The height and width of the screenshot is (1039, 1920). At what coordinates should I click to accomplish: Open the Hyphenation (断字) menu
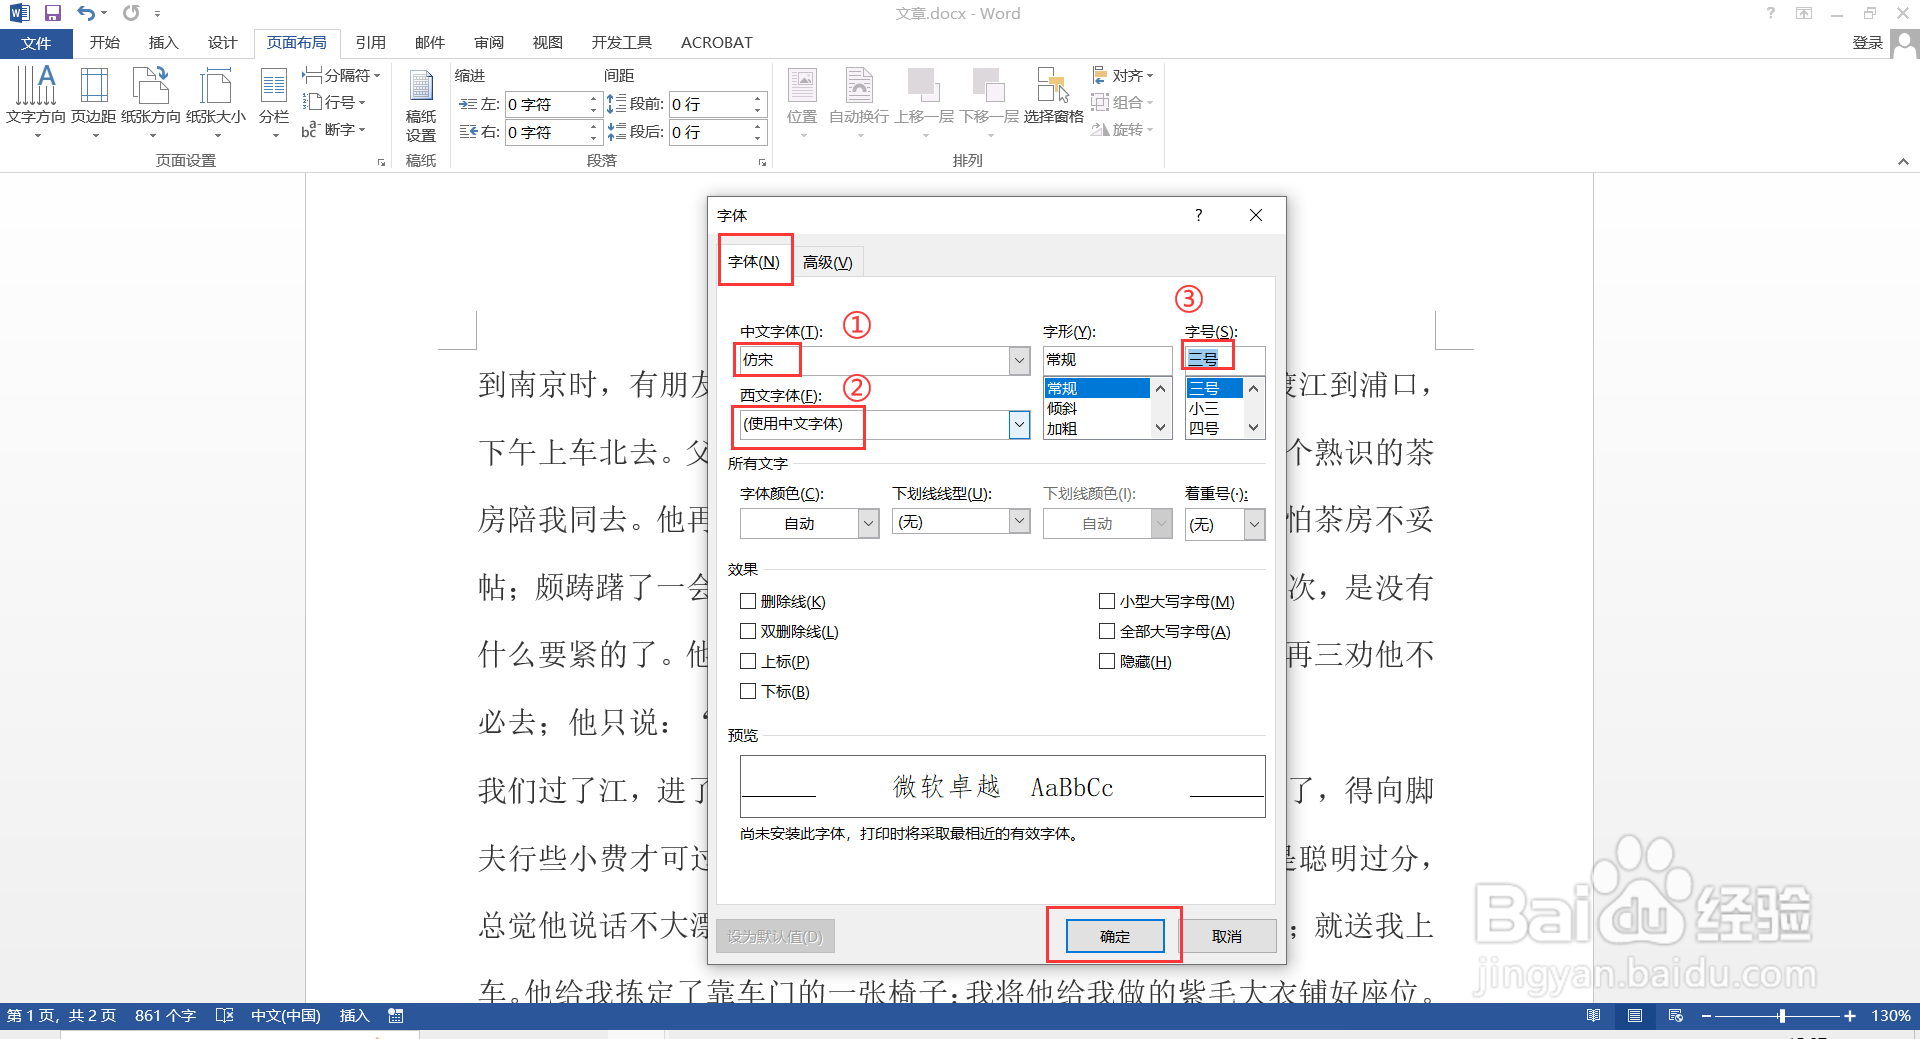pos(334,130)
